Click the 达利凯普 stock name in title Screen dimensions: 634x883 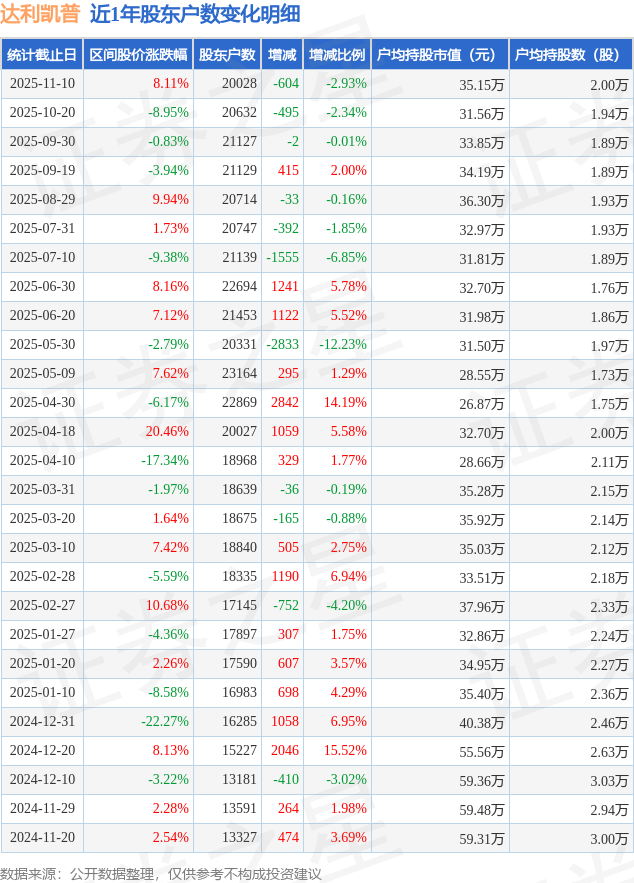(x=41, y=14)
